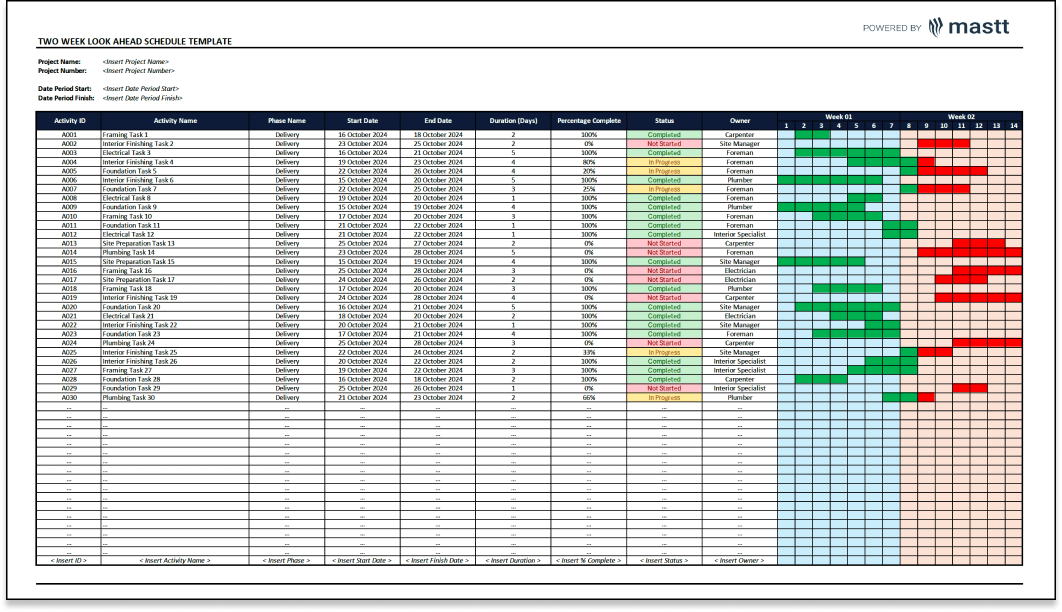Click the Insert Activity Name footer cell
1062x612 pixels.
175,561
